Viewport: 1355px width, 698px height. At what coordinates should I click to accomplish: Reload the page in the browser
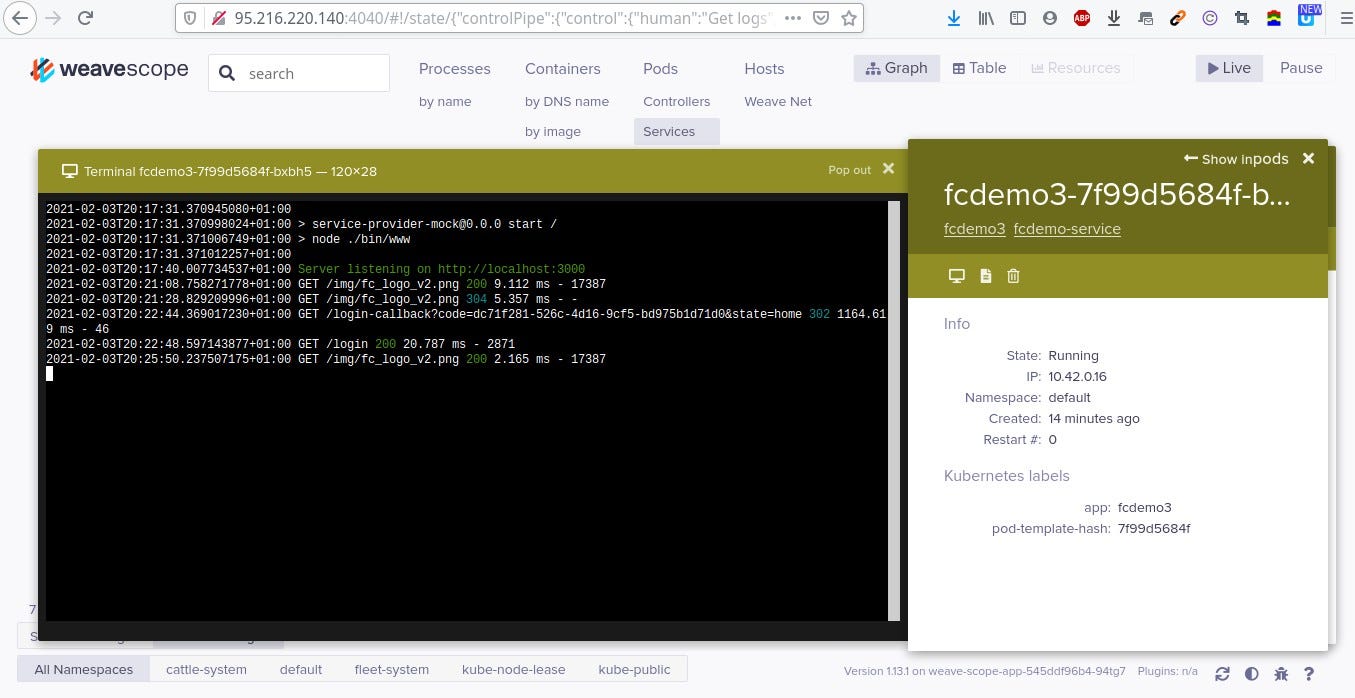(x=86, y=17)
